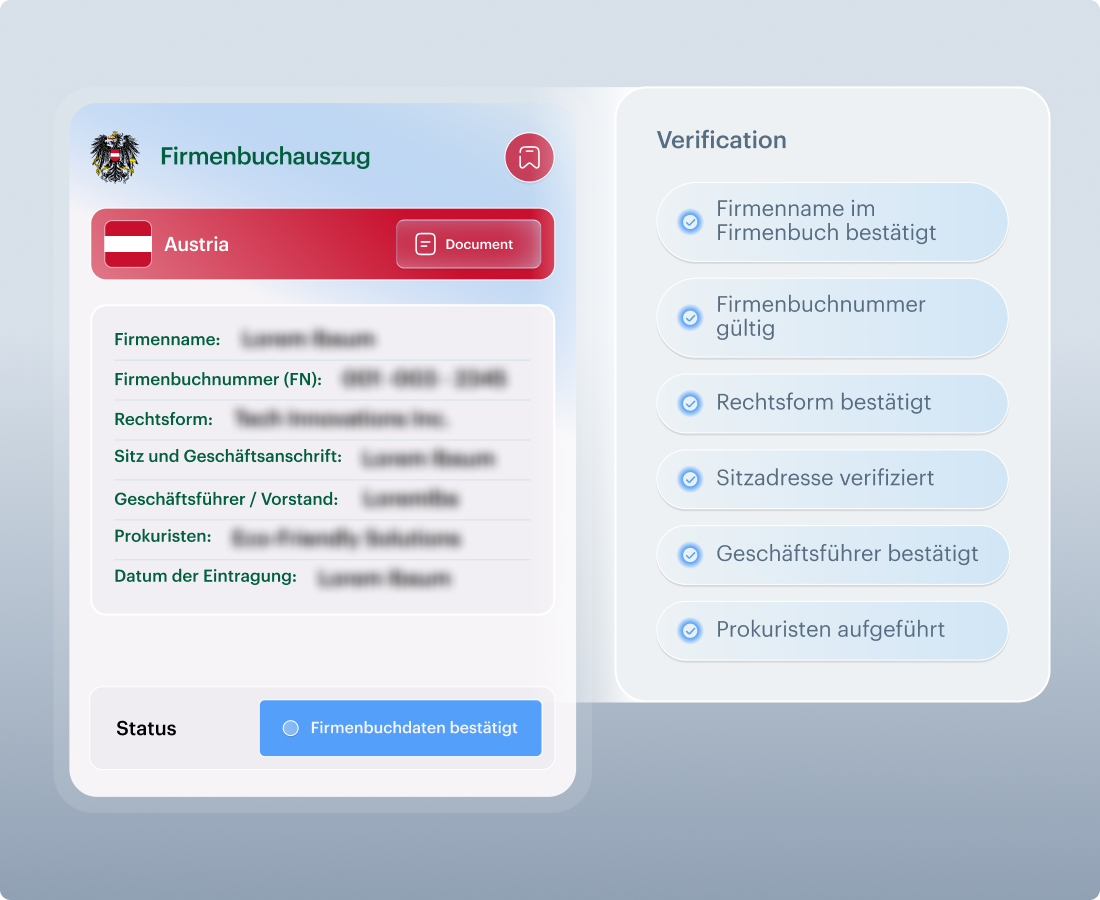Toggle the Geschäftsführer bestätigt check
1100x900 pixels.
click(690, 555)
